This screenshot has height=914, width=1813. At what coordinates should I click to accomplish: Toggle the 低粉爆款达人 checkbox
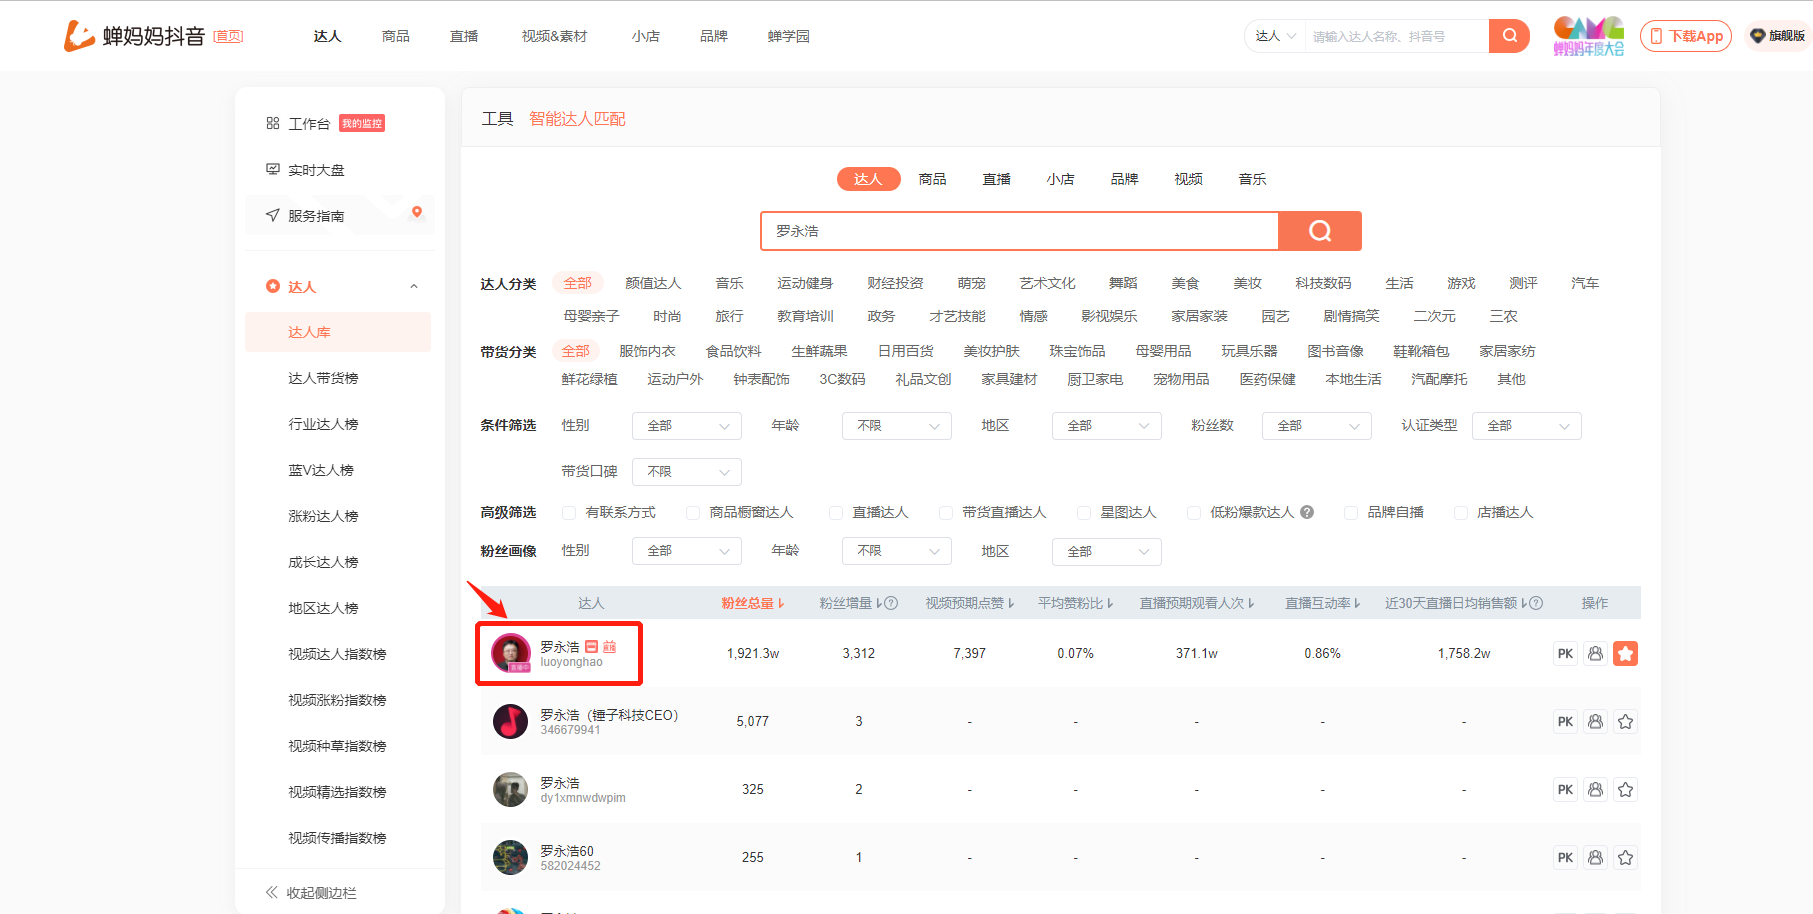(1193, 512)
